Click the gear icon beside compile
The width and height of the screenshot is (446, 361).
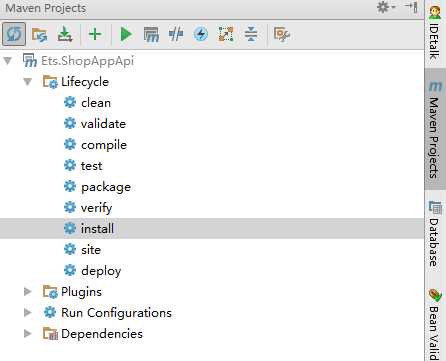click(x=70, y=144)
